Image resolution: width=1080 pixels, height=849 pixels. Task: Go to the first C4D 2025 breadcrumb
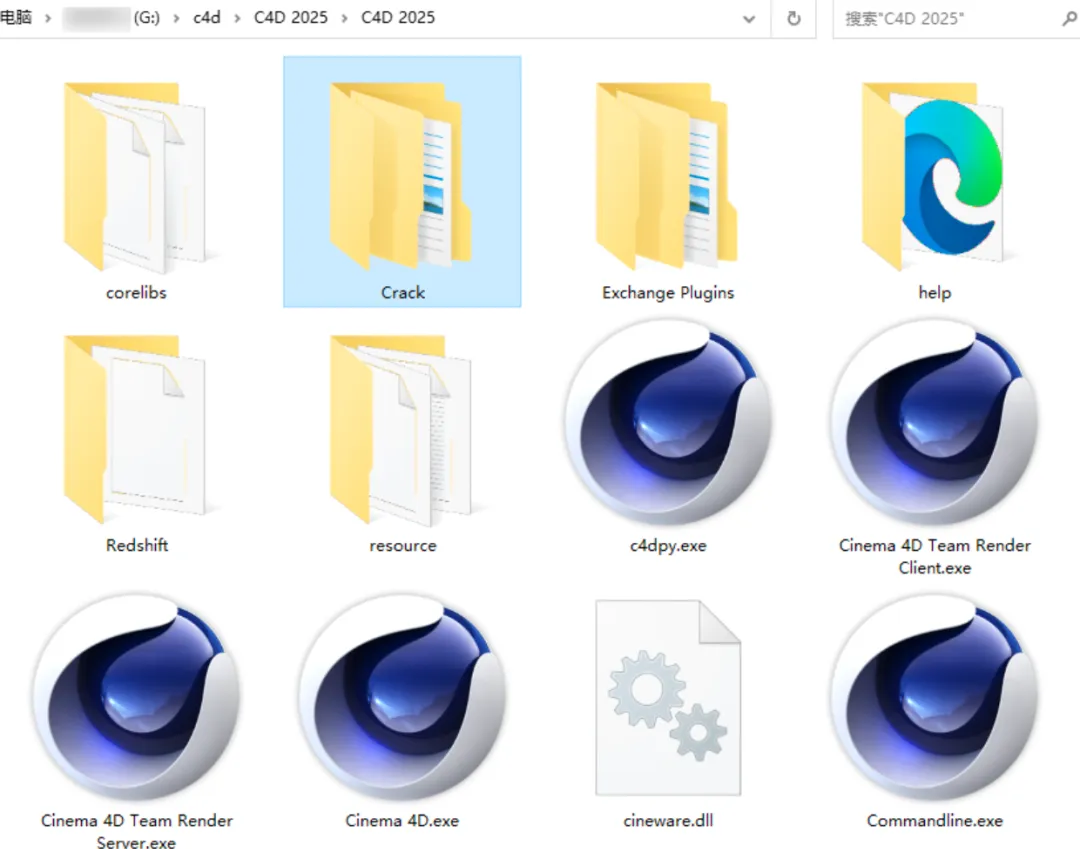(x=291, y=17)
